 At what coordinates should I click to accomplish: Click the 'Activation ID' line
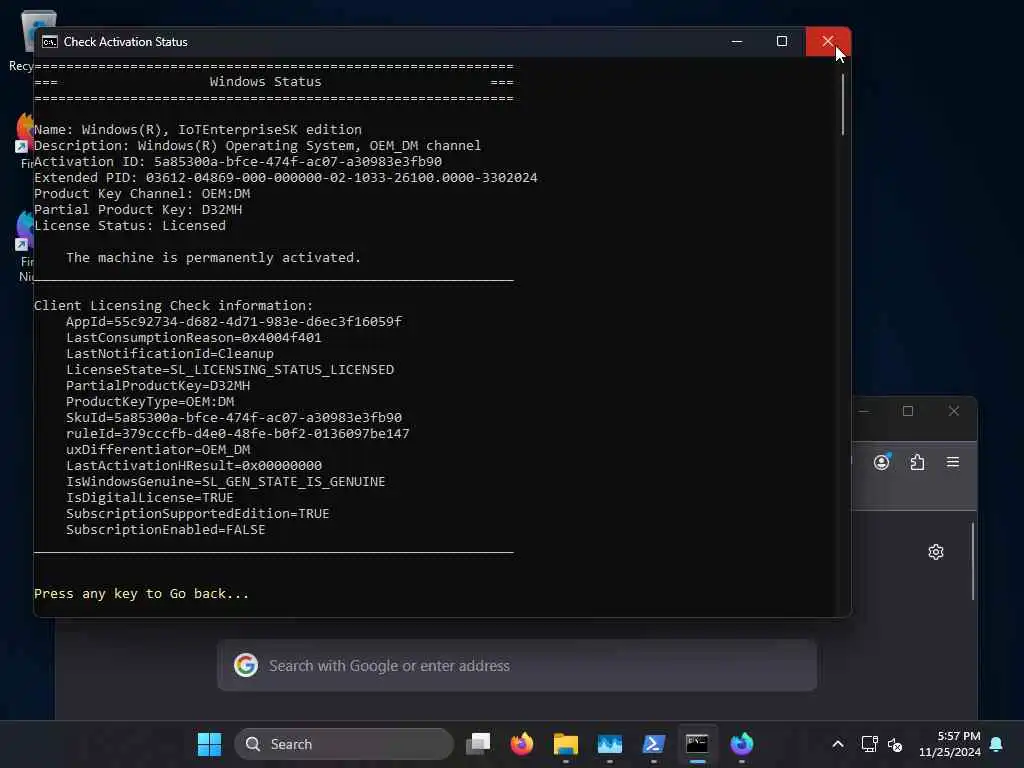pos(238,161)
